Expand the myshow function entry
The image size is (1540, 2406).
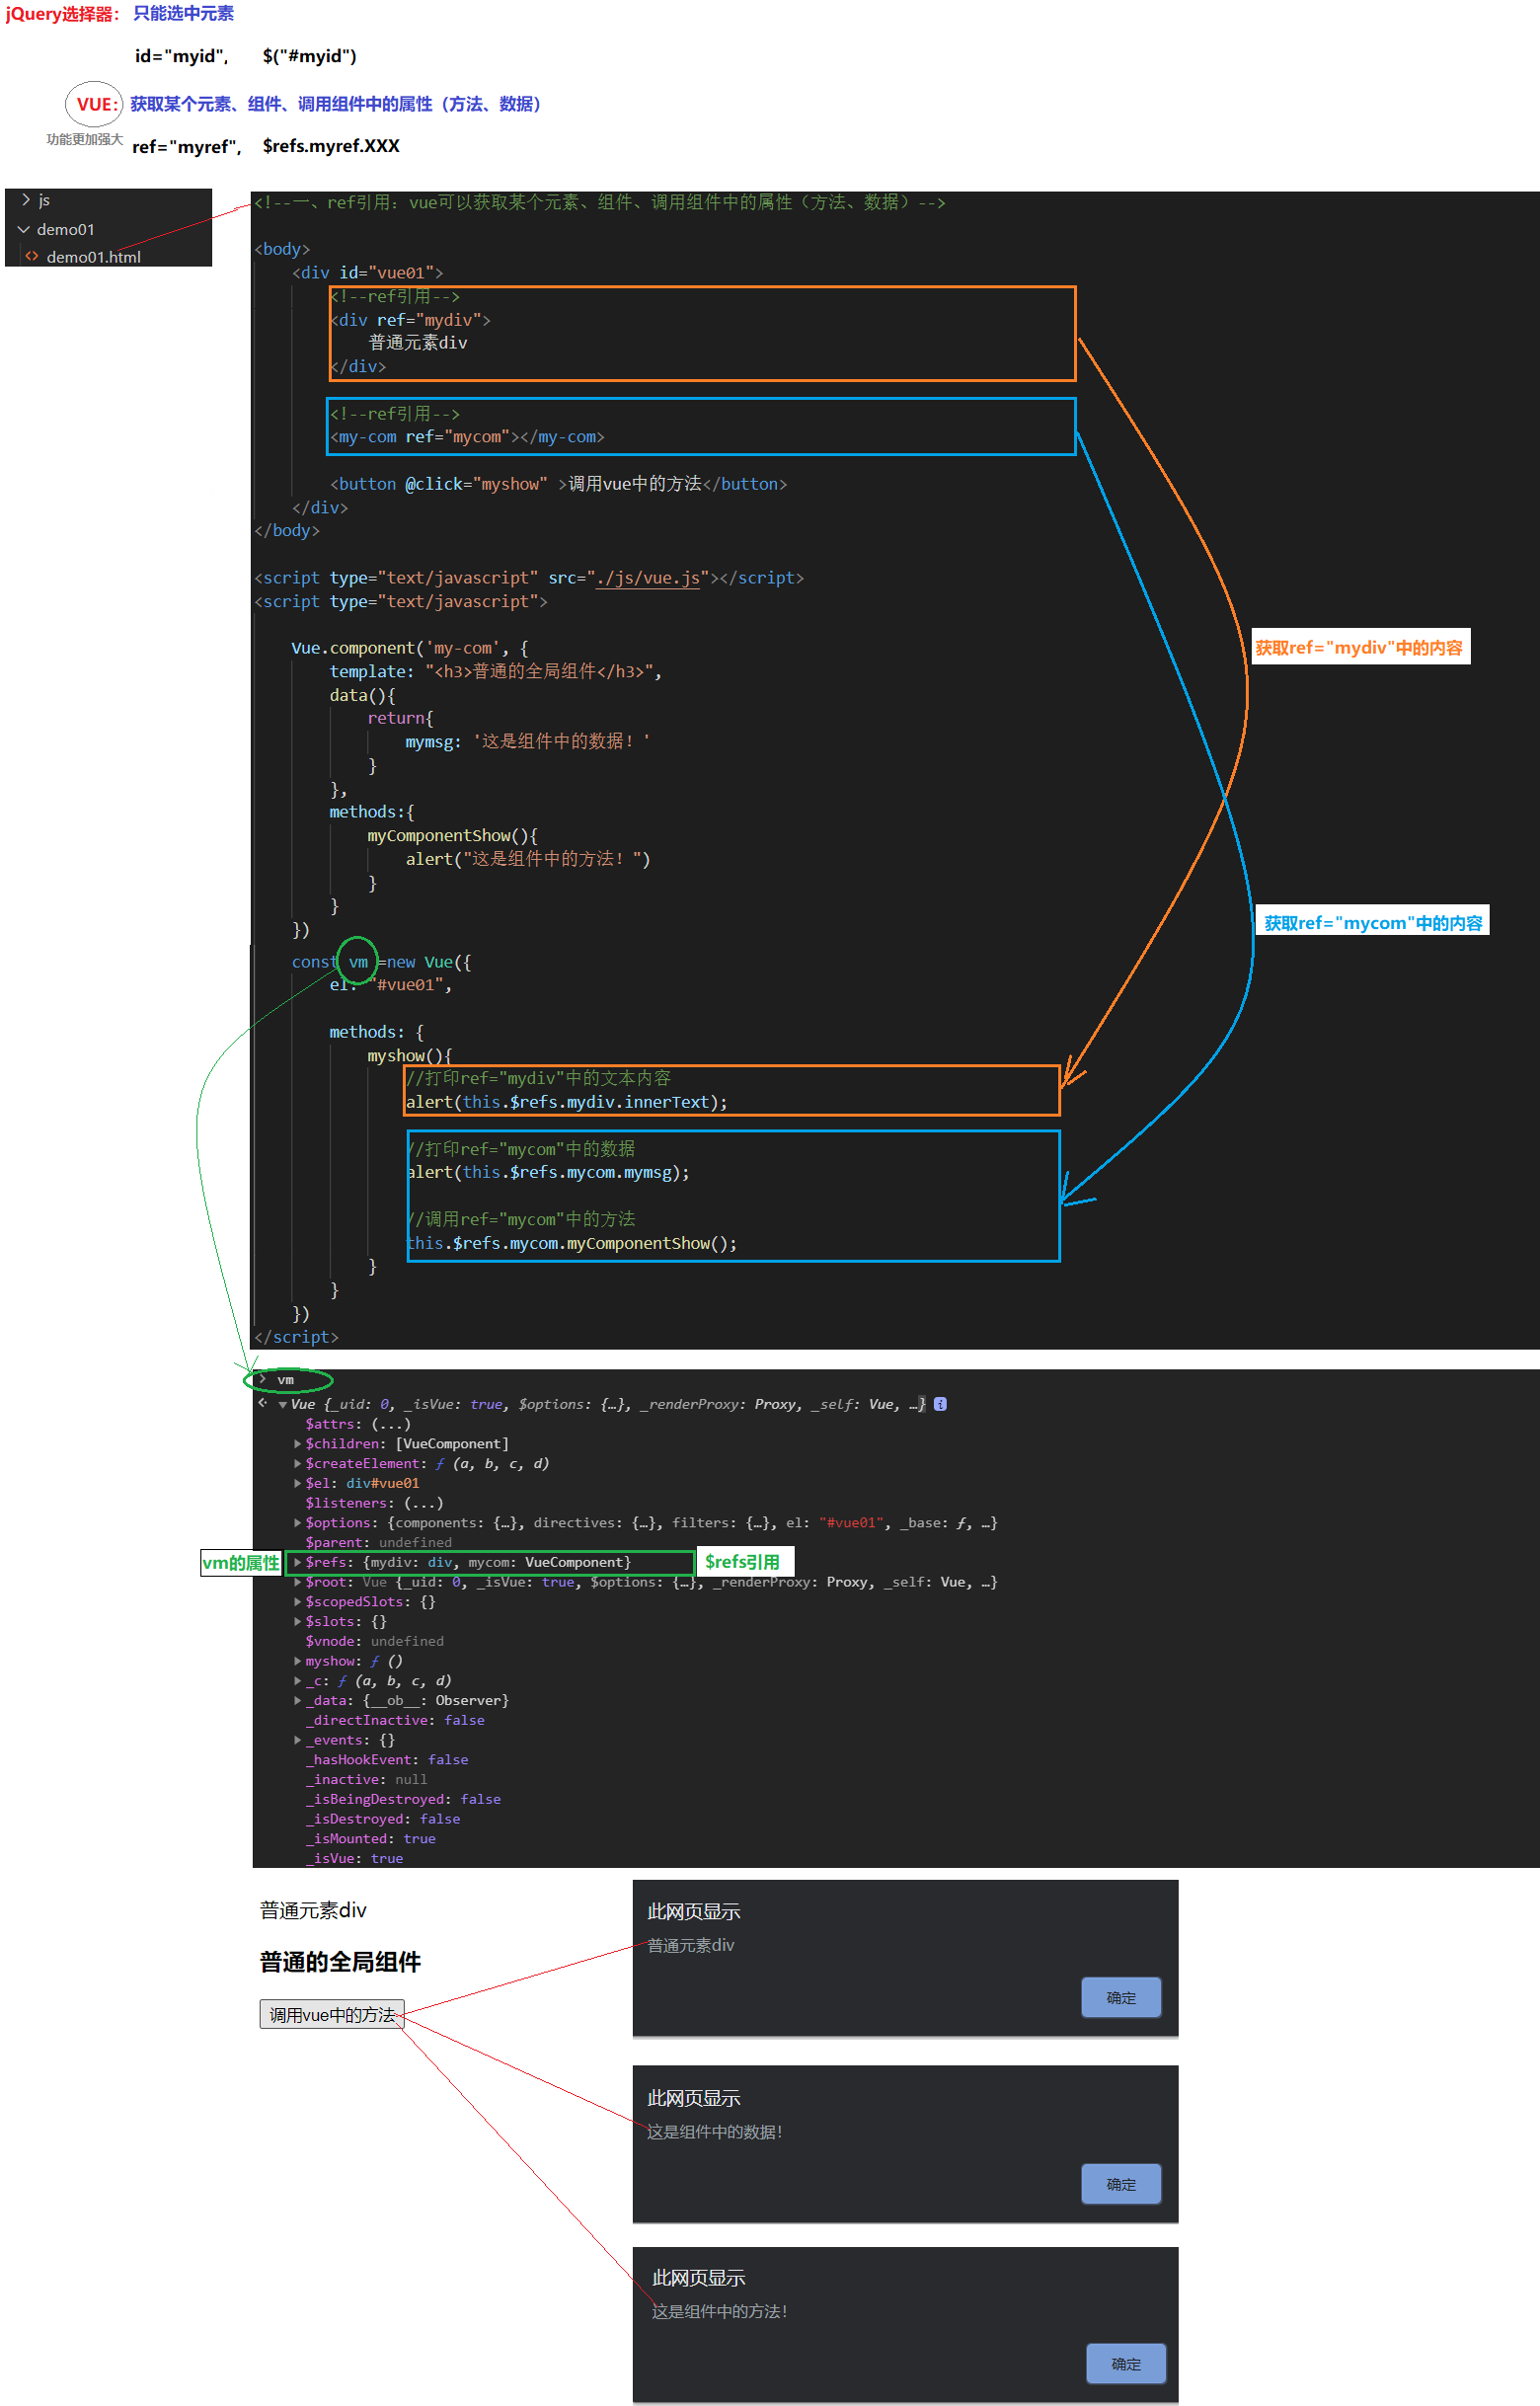pyautogui.click(x=298, y=1661)
